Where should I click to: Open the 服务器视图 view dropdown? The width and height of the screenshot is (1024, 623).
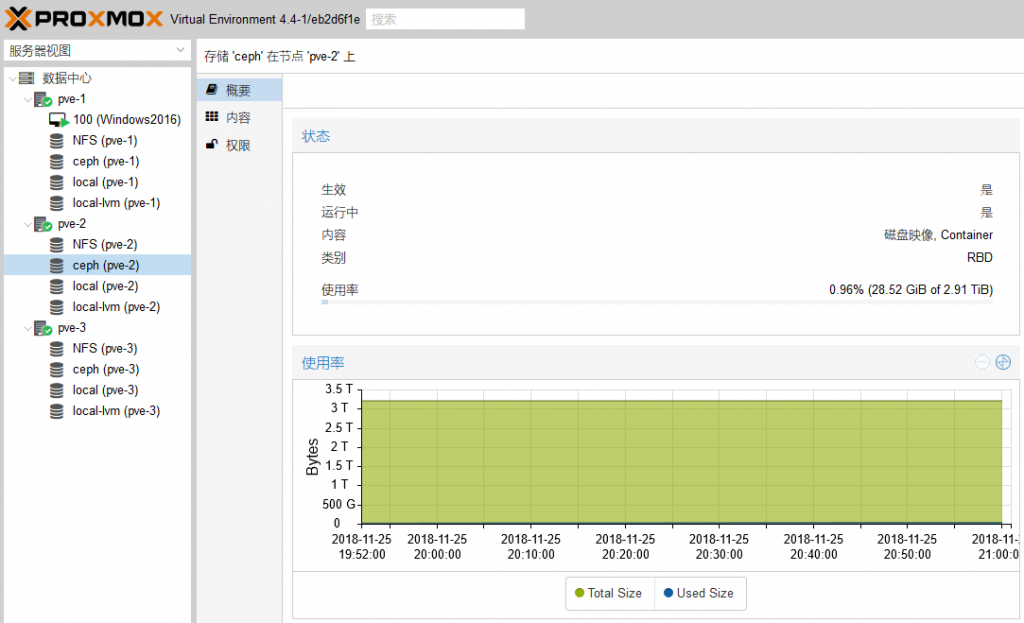[x=97, y=50]
